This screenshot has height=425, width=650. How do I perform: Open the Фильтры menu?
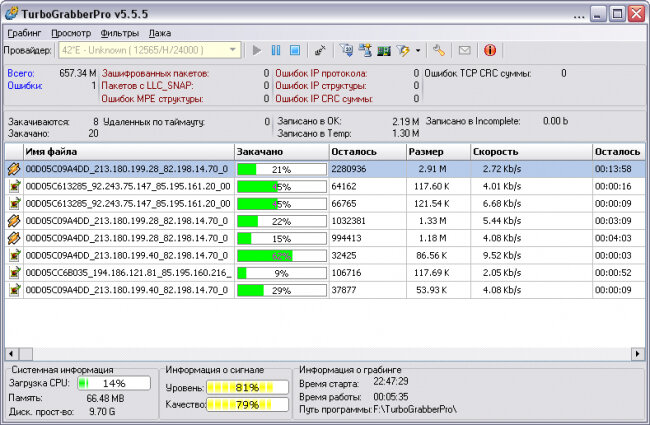119,33
